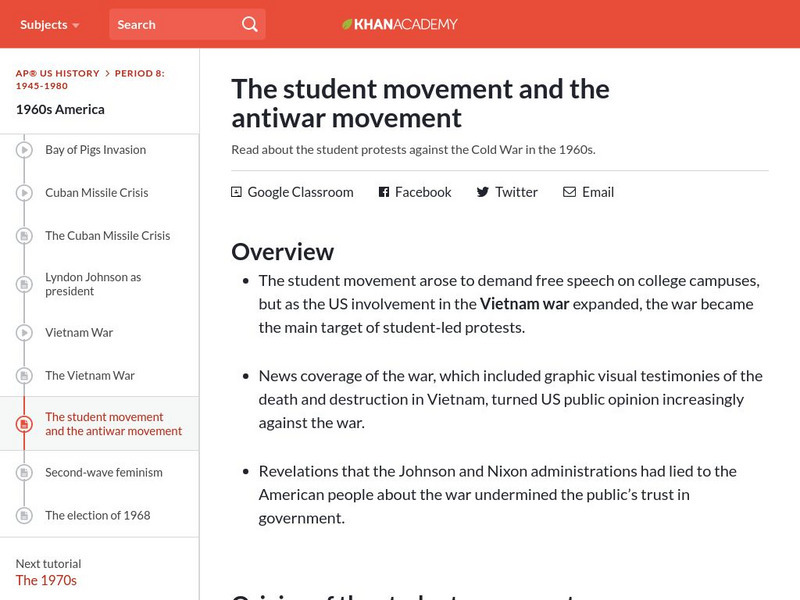The height and width of the screenshot is (600, 800).
Task: Click the Second-wave feminism article icon
Action: (24, 472)
